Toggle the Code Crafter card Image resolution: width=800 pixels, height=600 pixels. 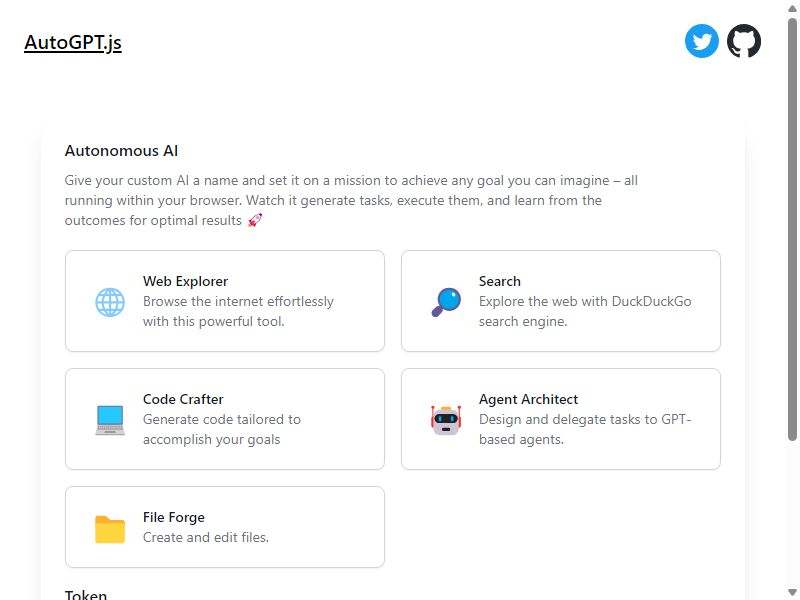point(225,419)
